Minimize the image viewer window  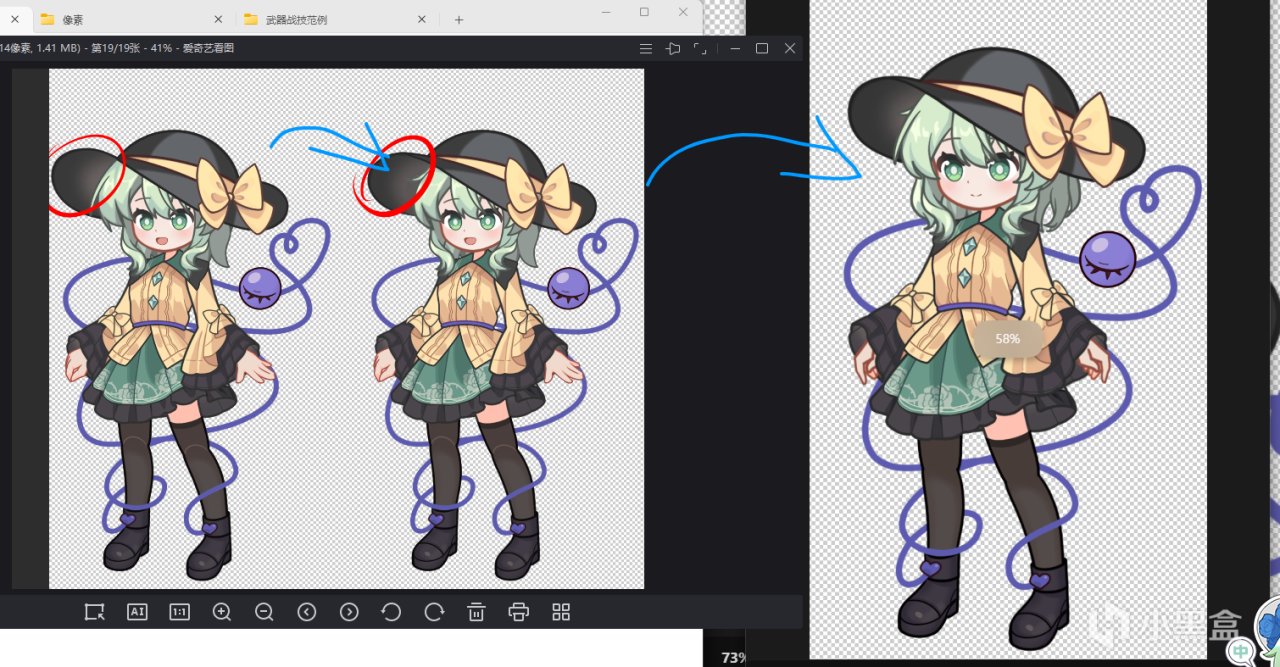735,48
